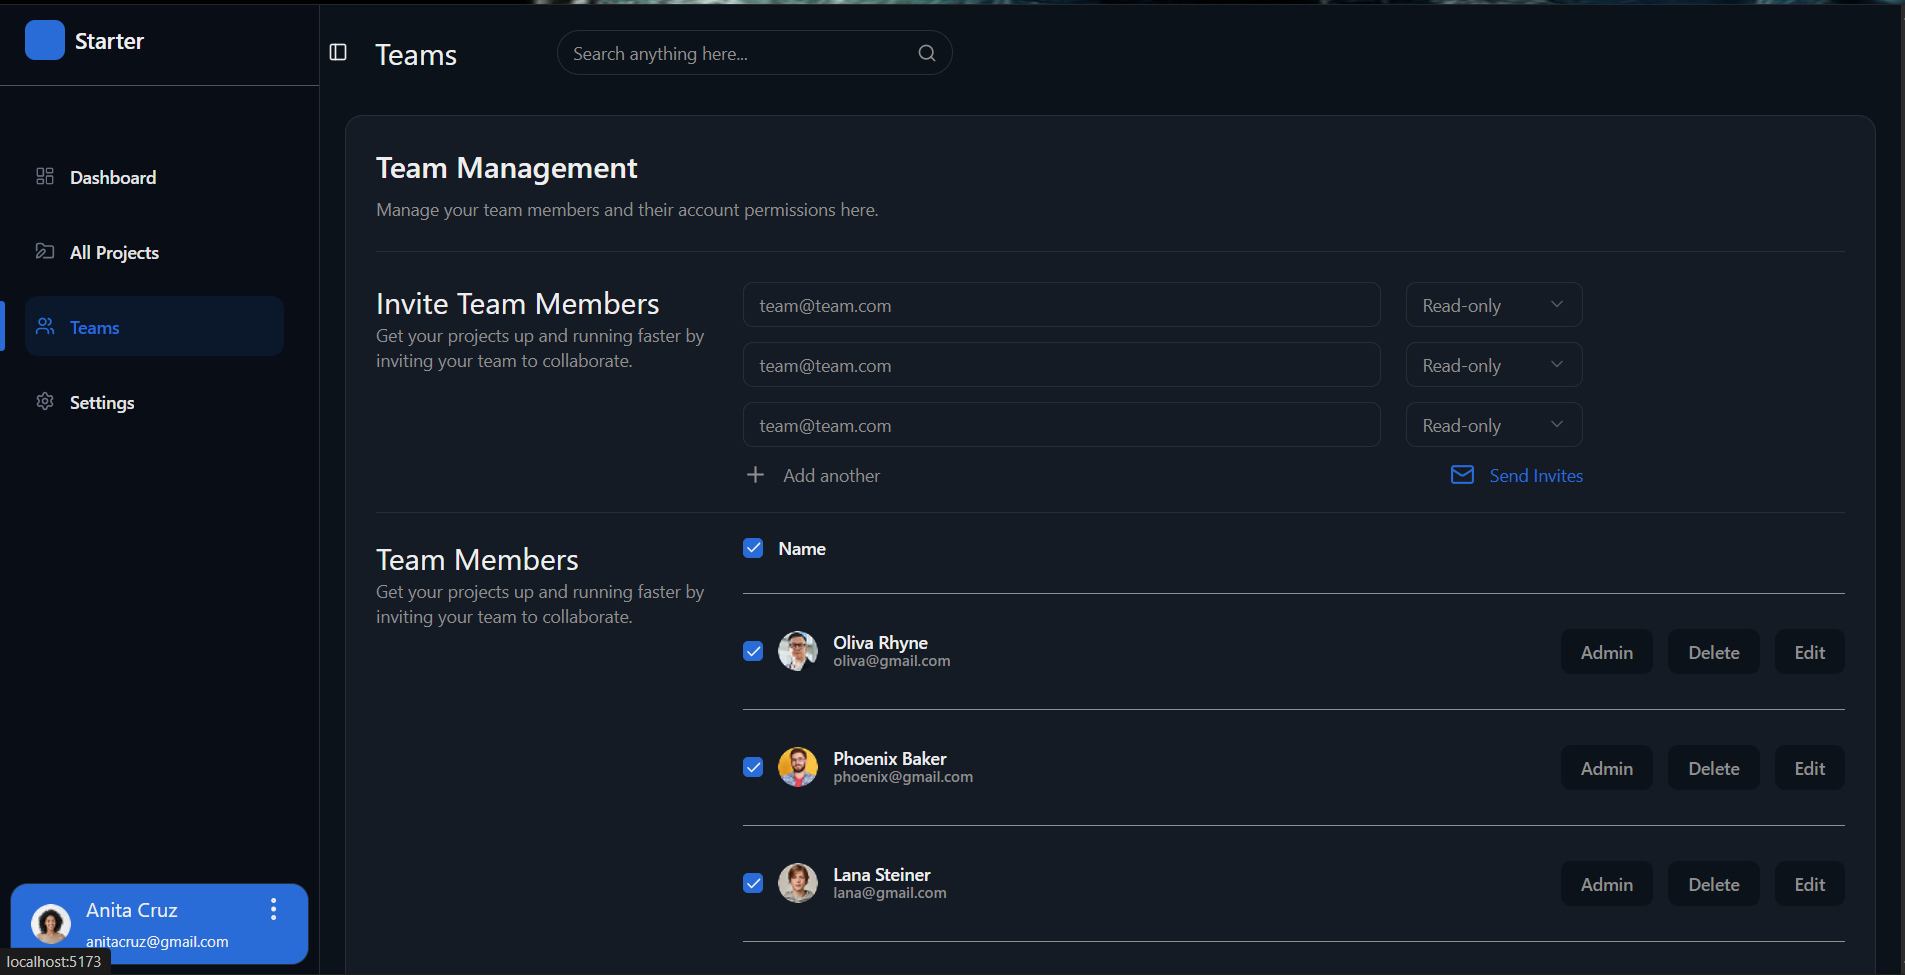Open Settings via the gear icon

(x=44, y=401)
